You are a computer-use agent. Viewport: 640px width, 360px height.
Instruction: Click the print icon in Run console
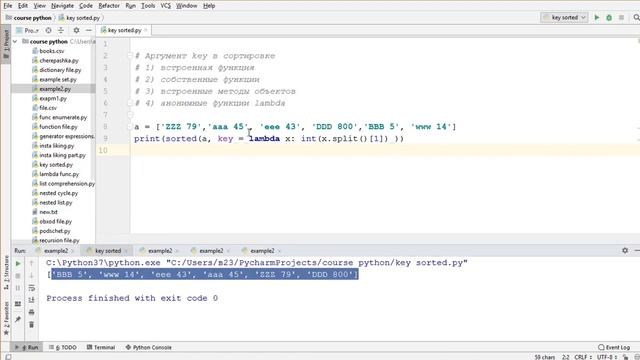pos(31,312)
